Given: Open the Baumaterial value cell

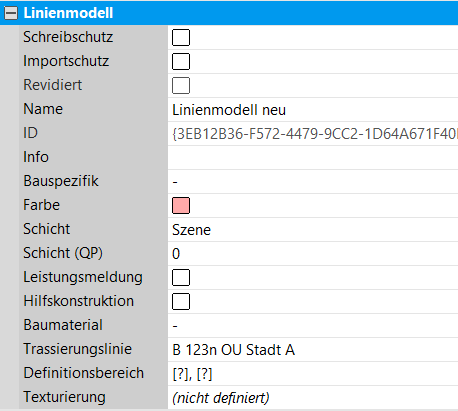Looking at the screenshot, I should pyautogui.click(x=313, y=326).
